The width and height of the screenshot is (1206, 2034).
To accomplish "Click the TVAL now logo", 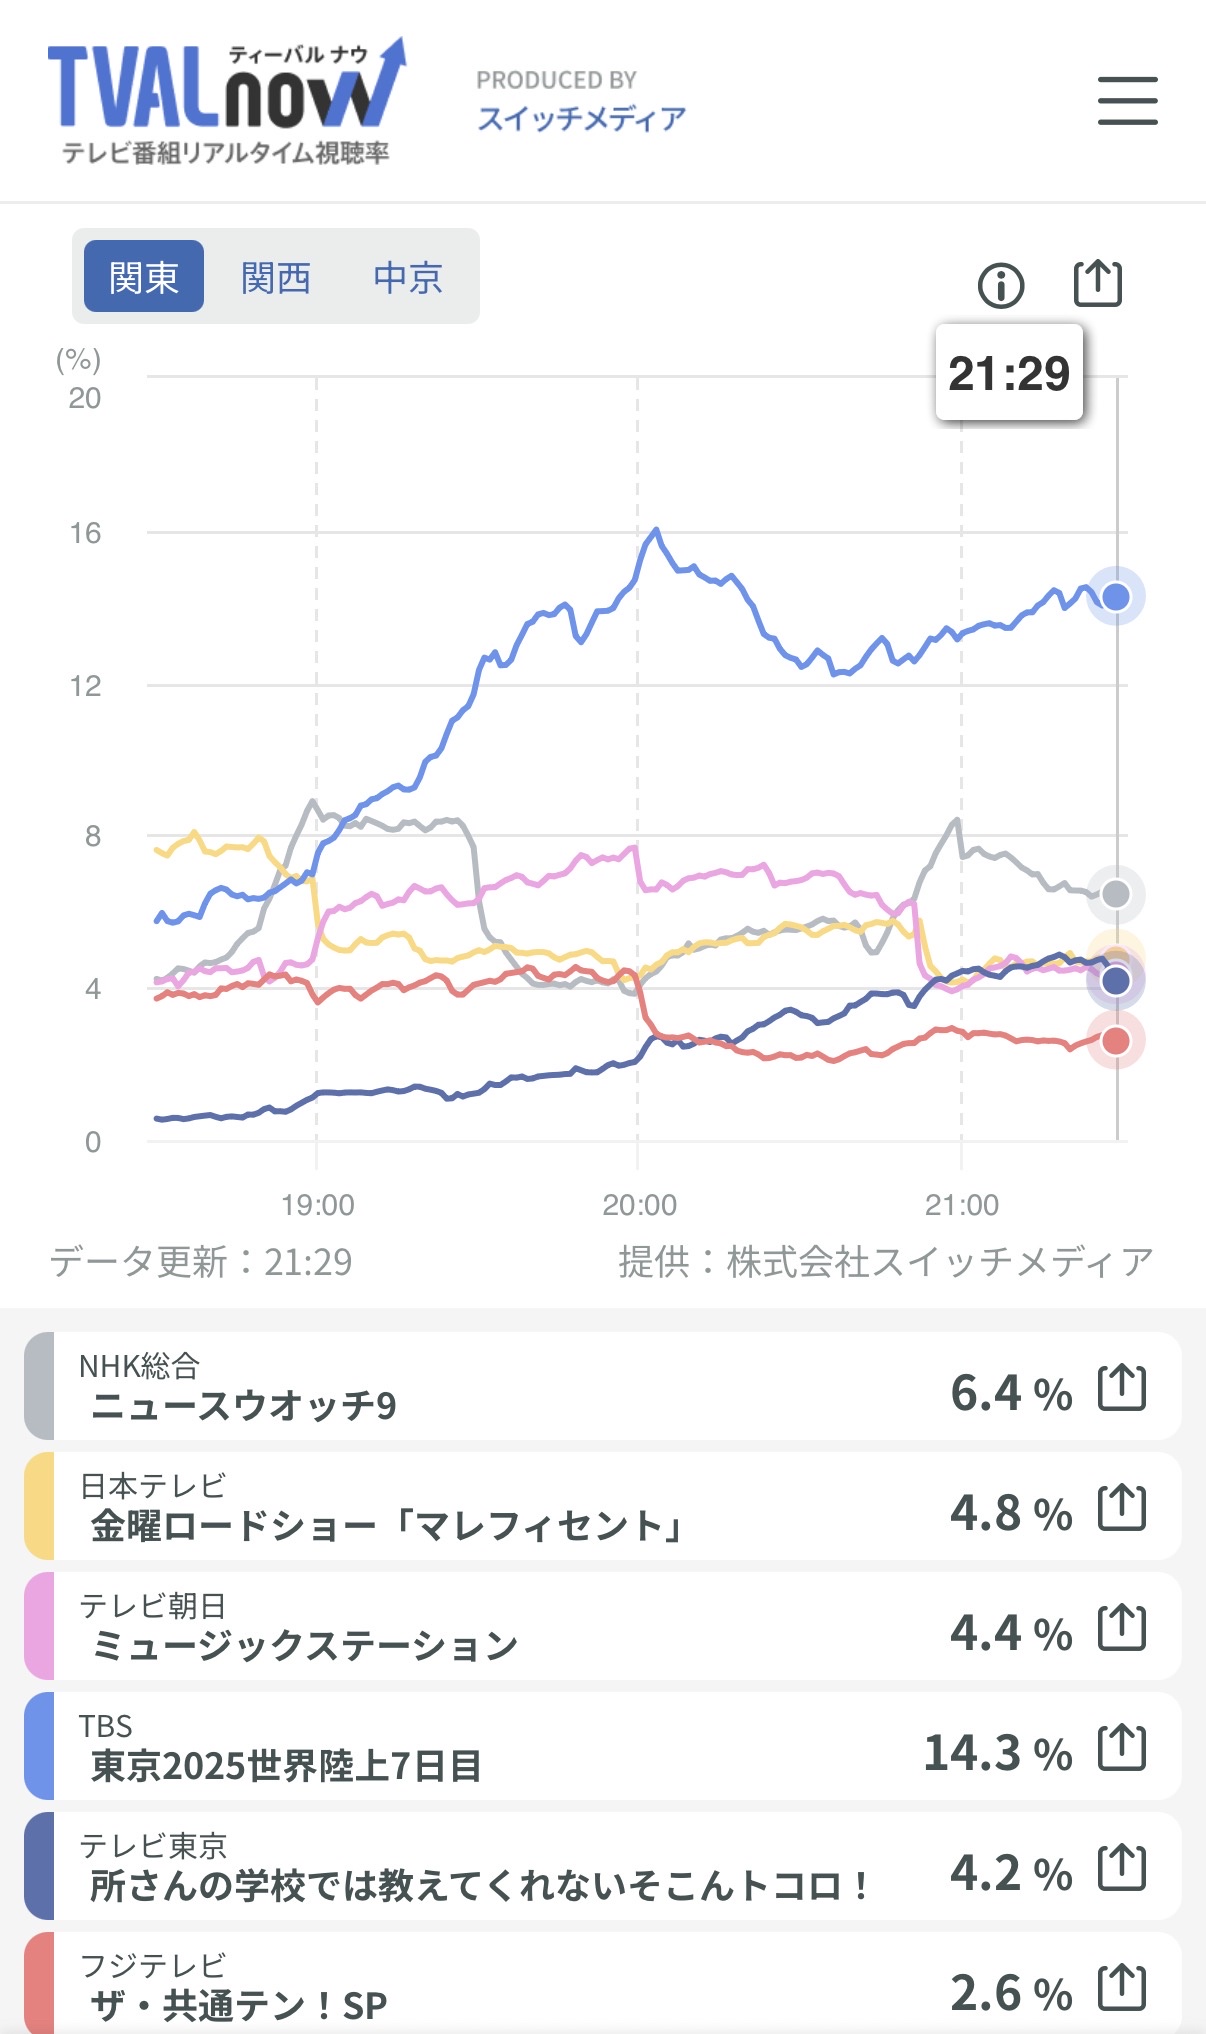I will (x=226, y=100).
